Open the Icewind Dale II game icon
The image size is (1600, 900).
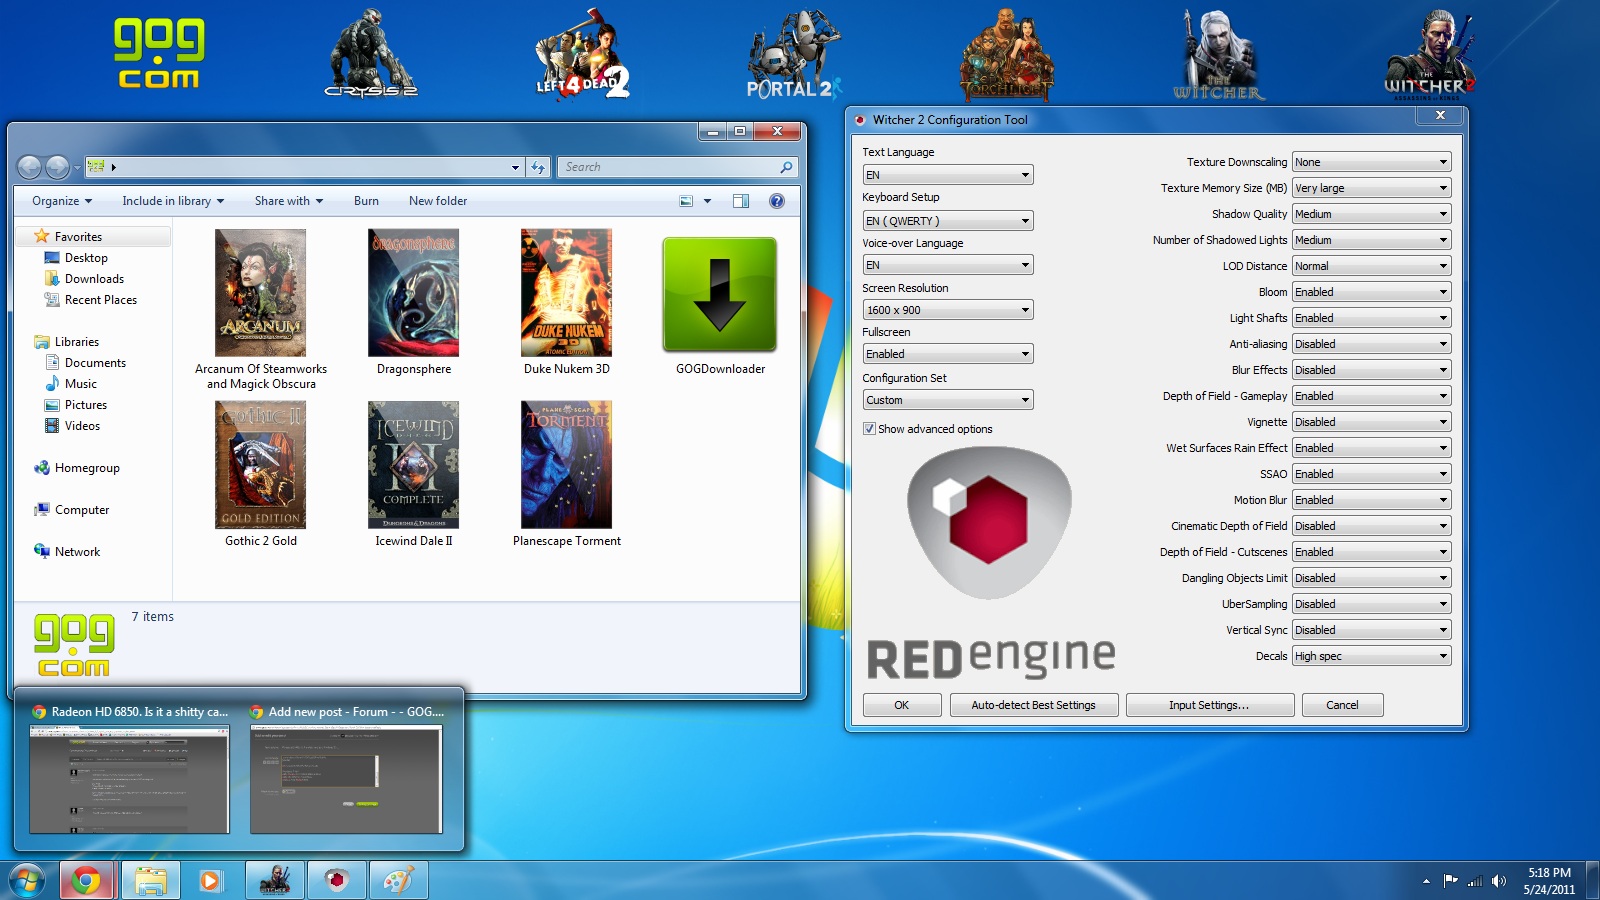pos(413,465)
